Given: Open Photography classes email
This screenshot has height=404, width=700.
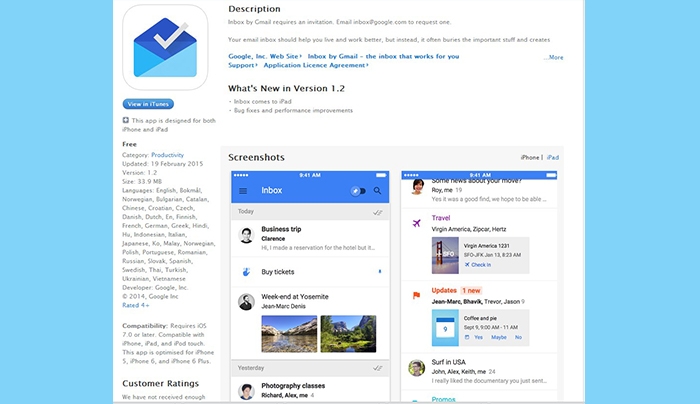Looking at the screenshot, I should [x=310, y=389].
